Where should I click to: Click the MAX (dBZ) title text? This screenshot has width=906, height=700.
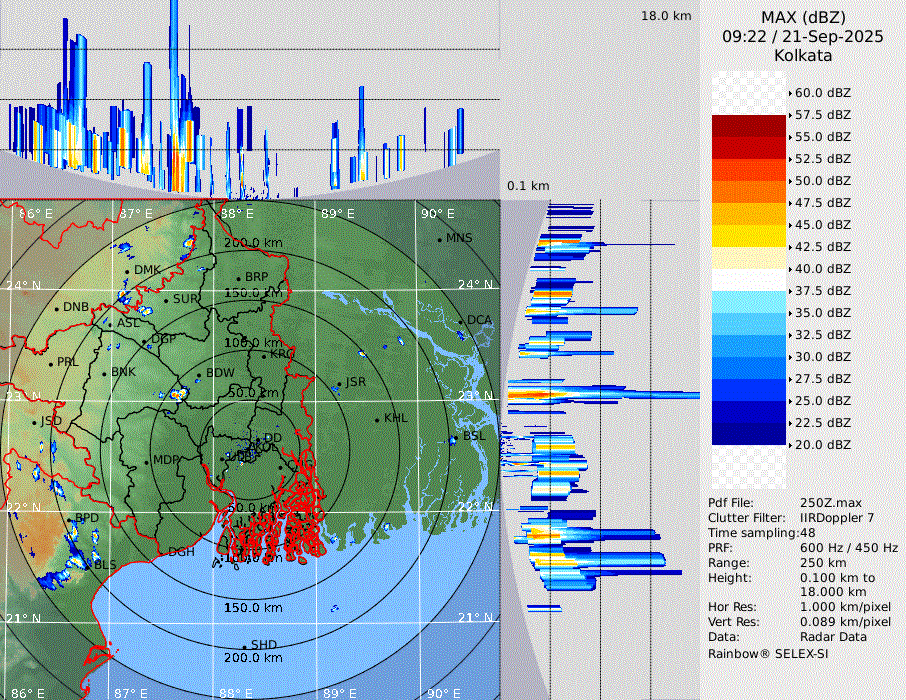pyautogui.click(x=803, y=17)
